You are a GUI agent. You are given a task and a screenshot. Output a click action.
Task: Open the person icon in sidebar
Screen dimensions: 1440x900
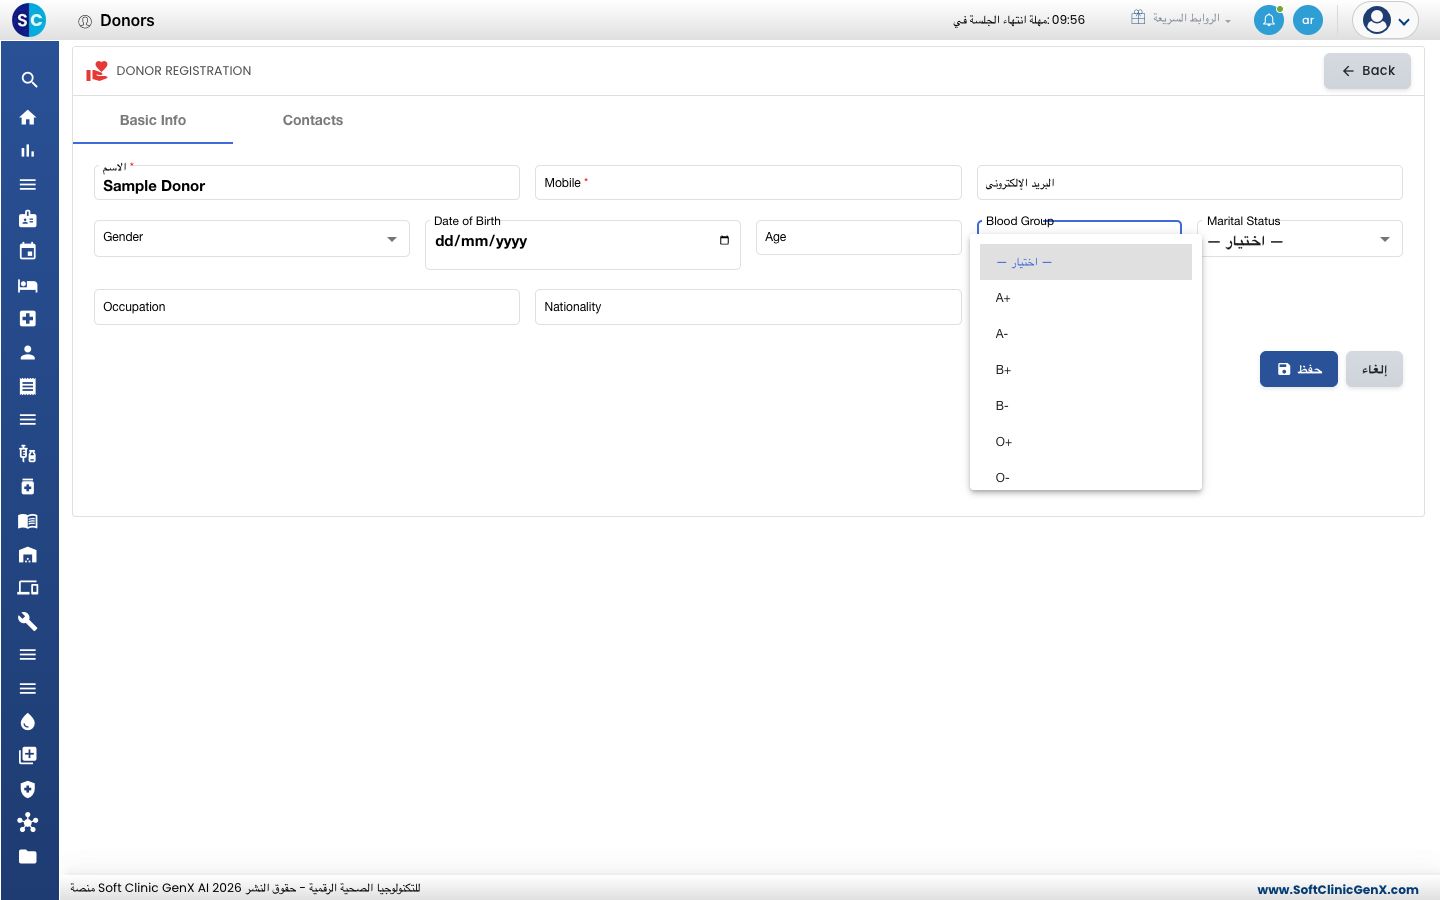[28, 352]
